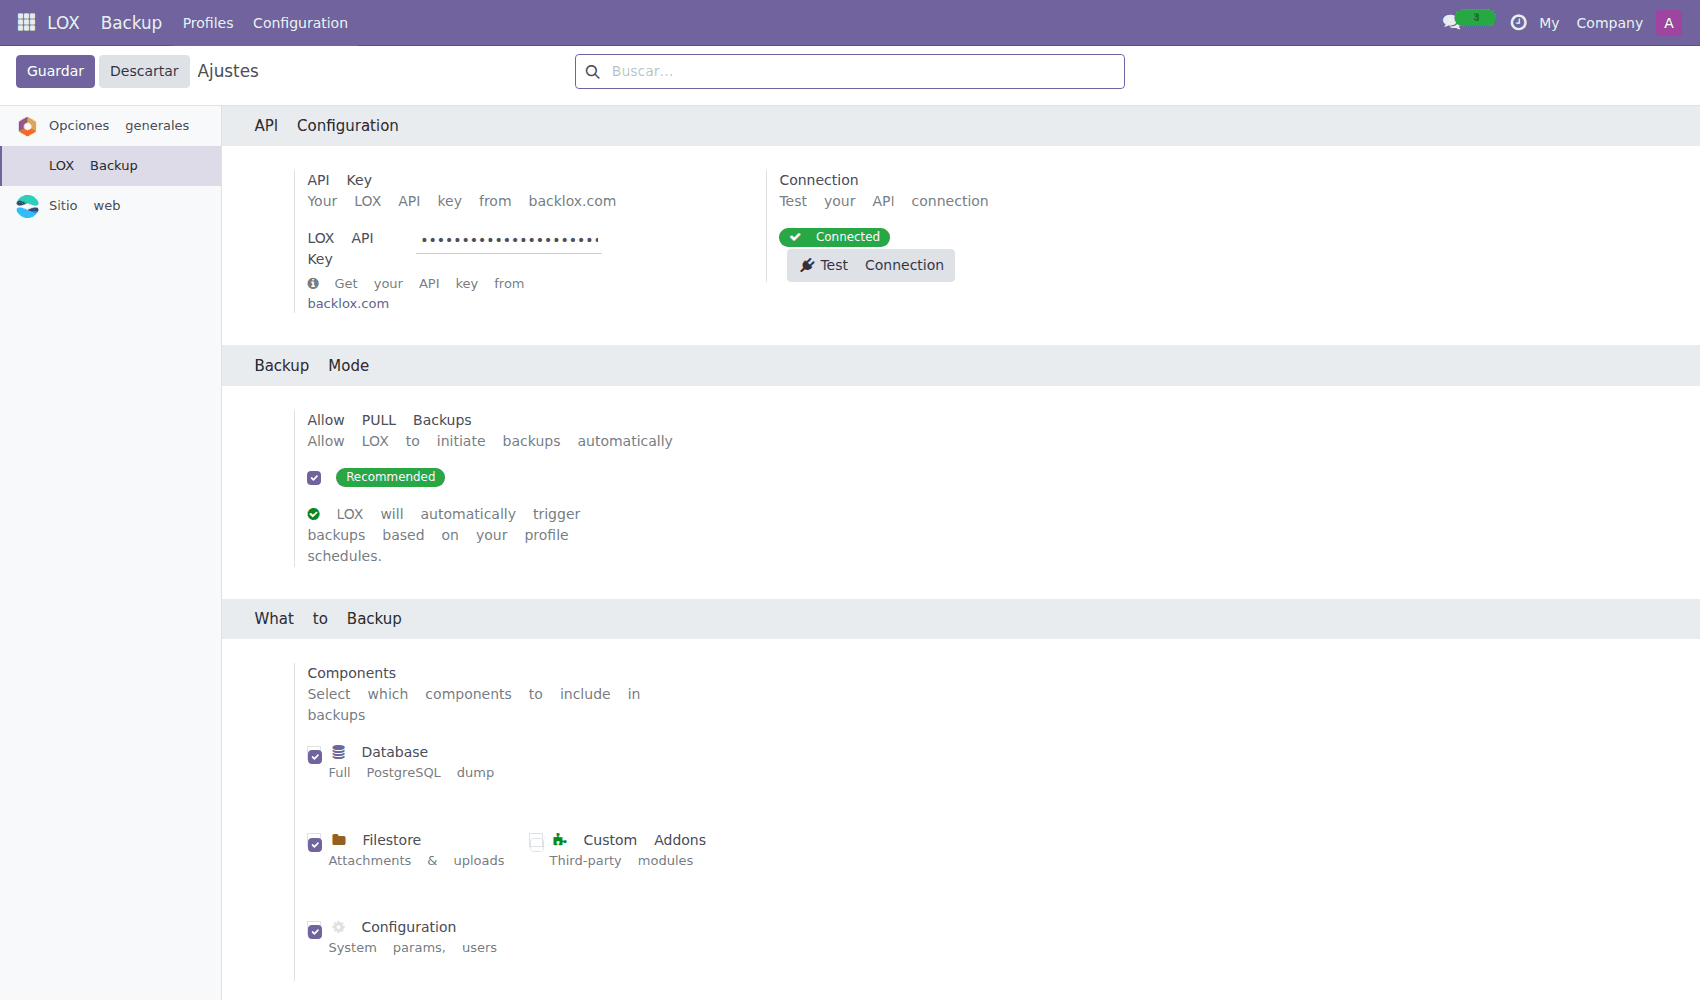Open the activities clock icon

1518,22
